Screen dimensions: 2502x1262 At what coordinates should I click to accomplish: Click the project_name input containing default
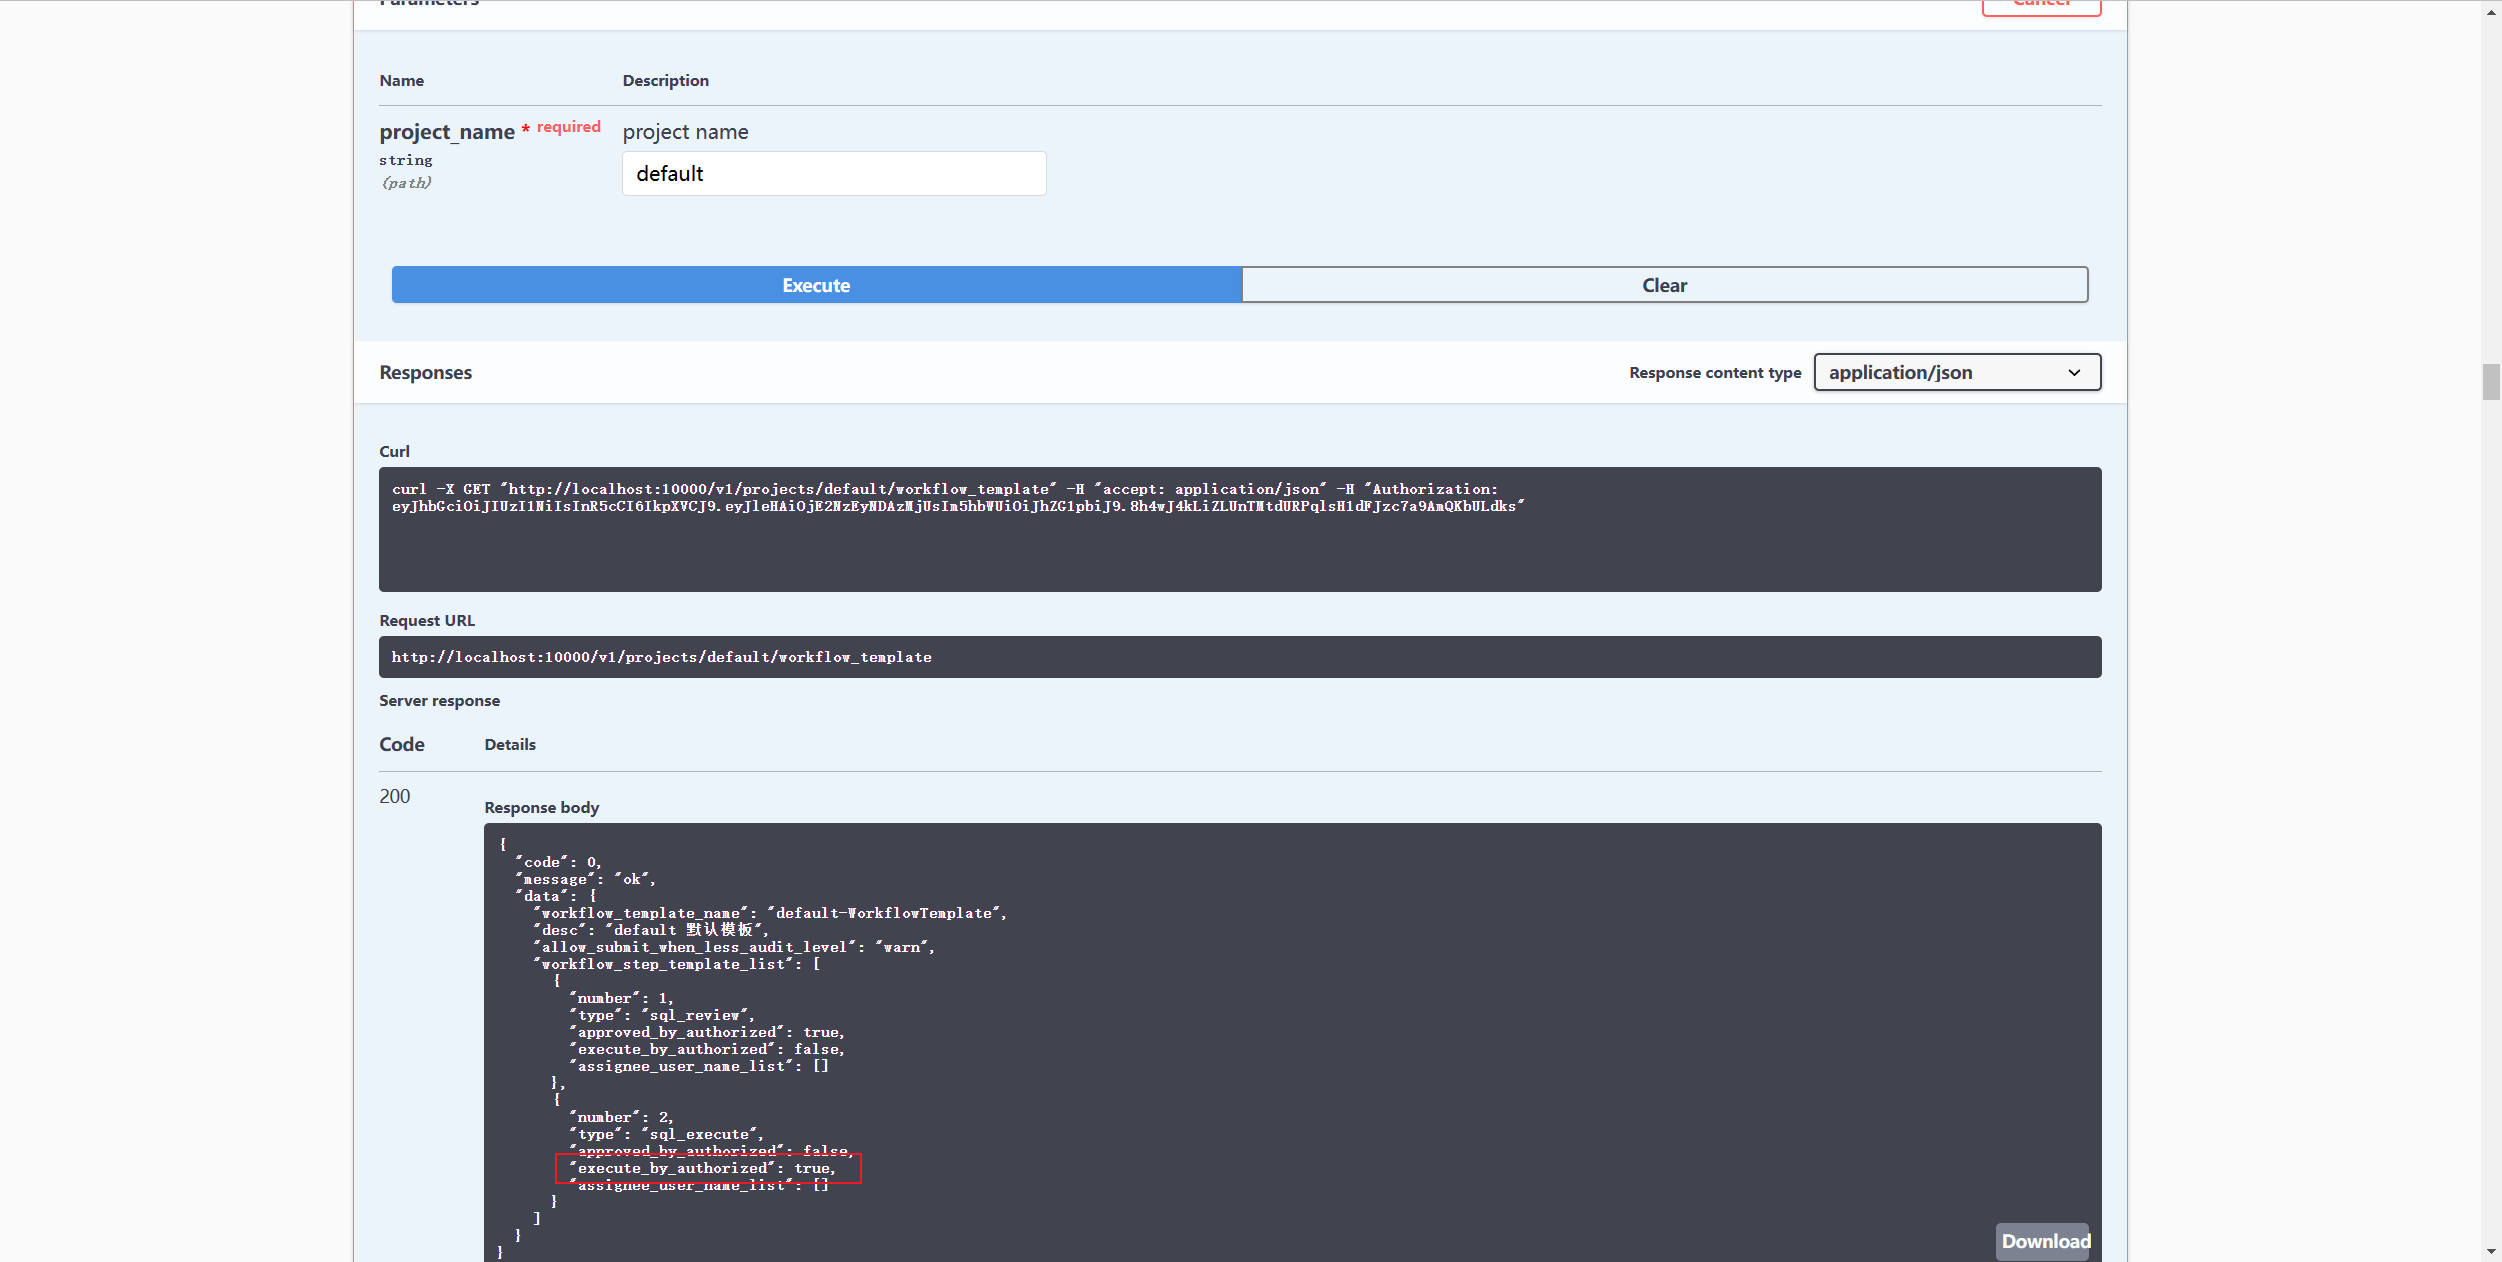(x=833, y=173)
